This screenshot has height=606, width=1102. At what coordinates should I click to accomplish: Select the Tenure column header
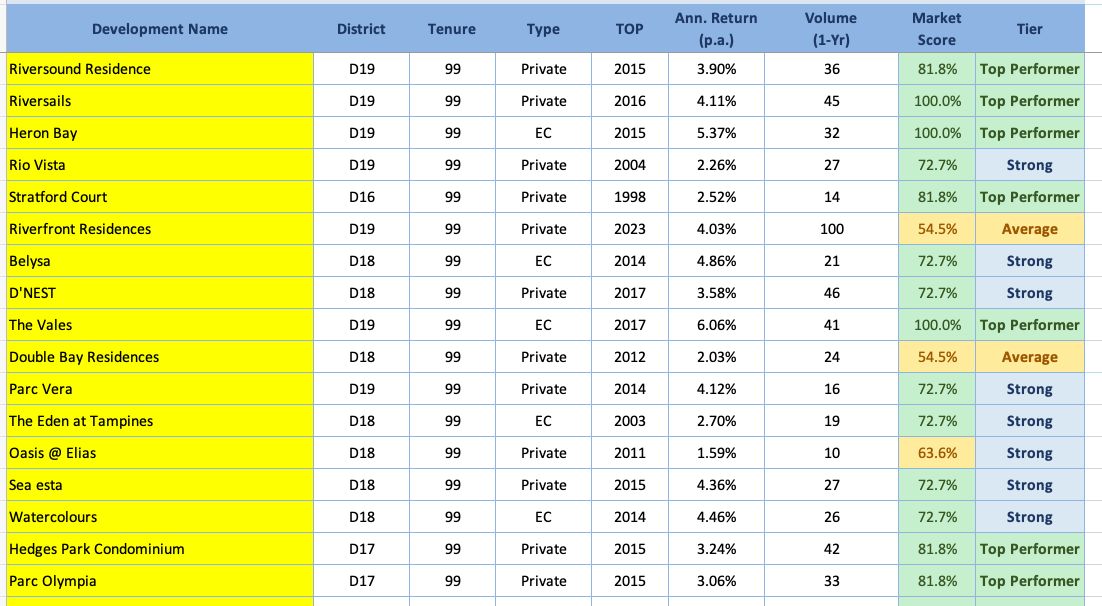pyautogui.click(x=452, y=29)
